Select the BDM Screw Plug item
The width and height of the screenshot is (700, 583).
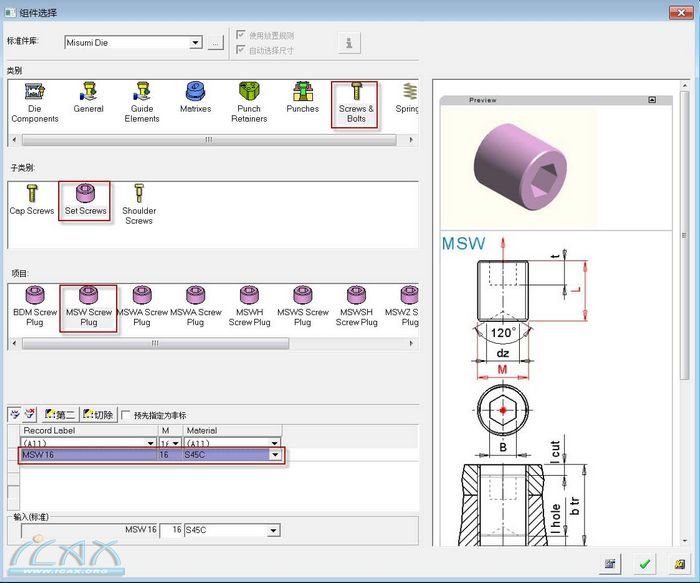tap(35, 307)
